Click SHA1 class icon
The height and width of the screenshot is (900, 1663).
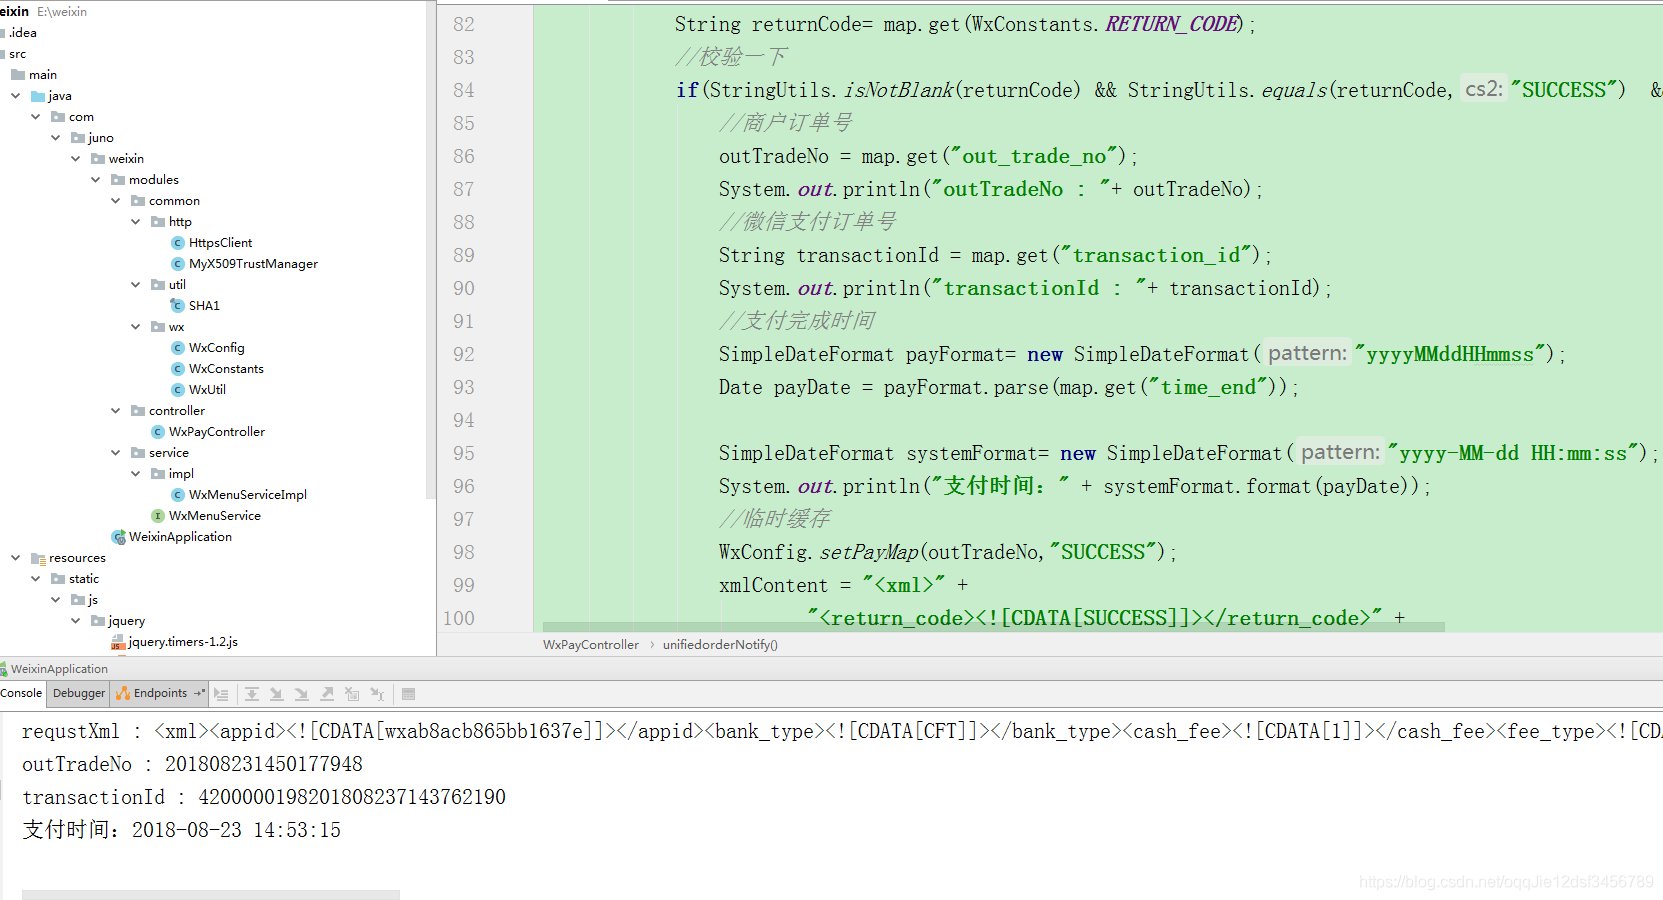[x=178, y=306]
